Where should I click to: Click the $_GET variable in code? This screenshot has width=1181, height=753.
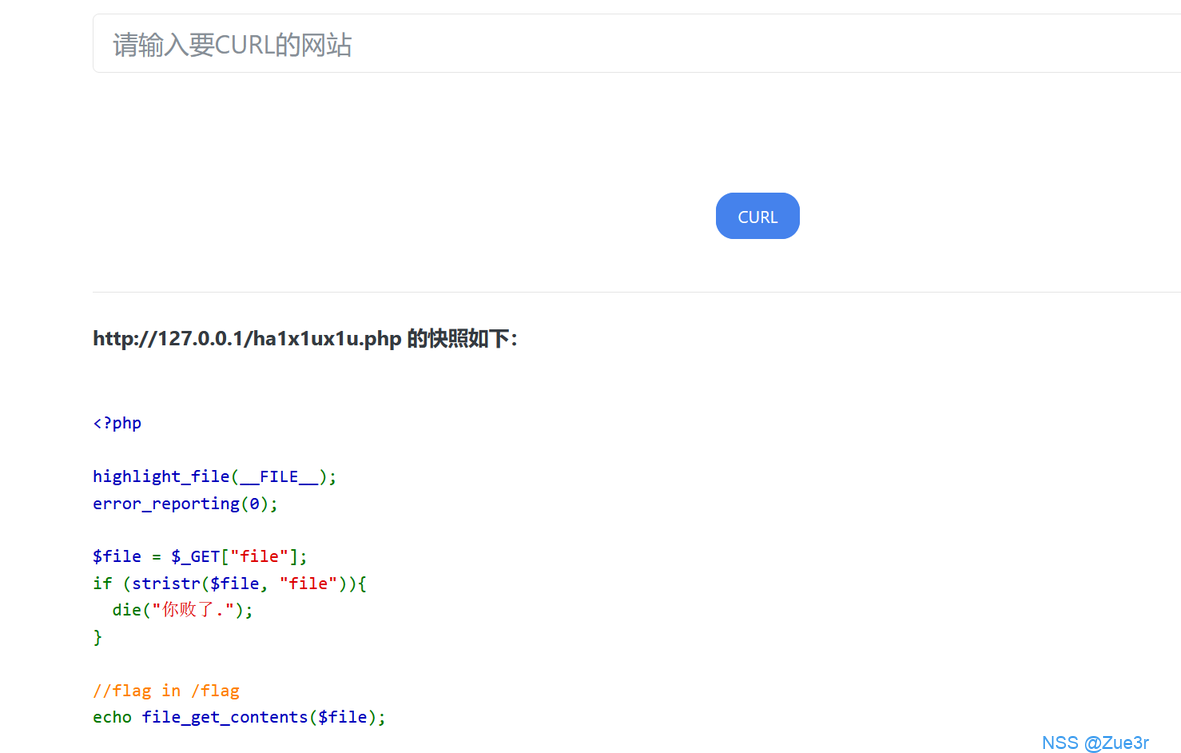click(195, 557)
